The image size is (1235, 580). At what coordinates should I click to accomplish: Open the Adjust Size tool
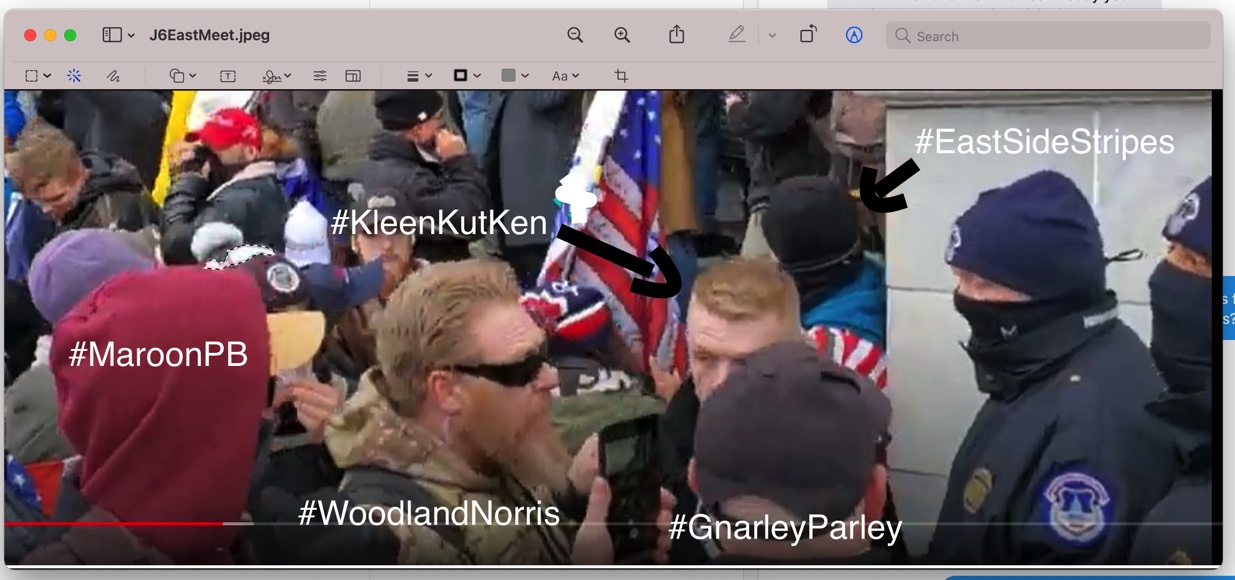(353, 76)
